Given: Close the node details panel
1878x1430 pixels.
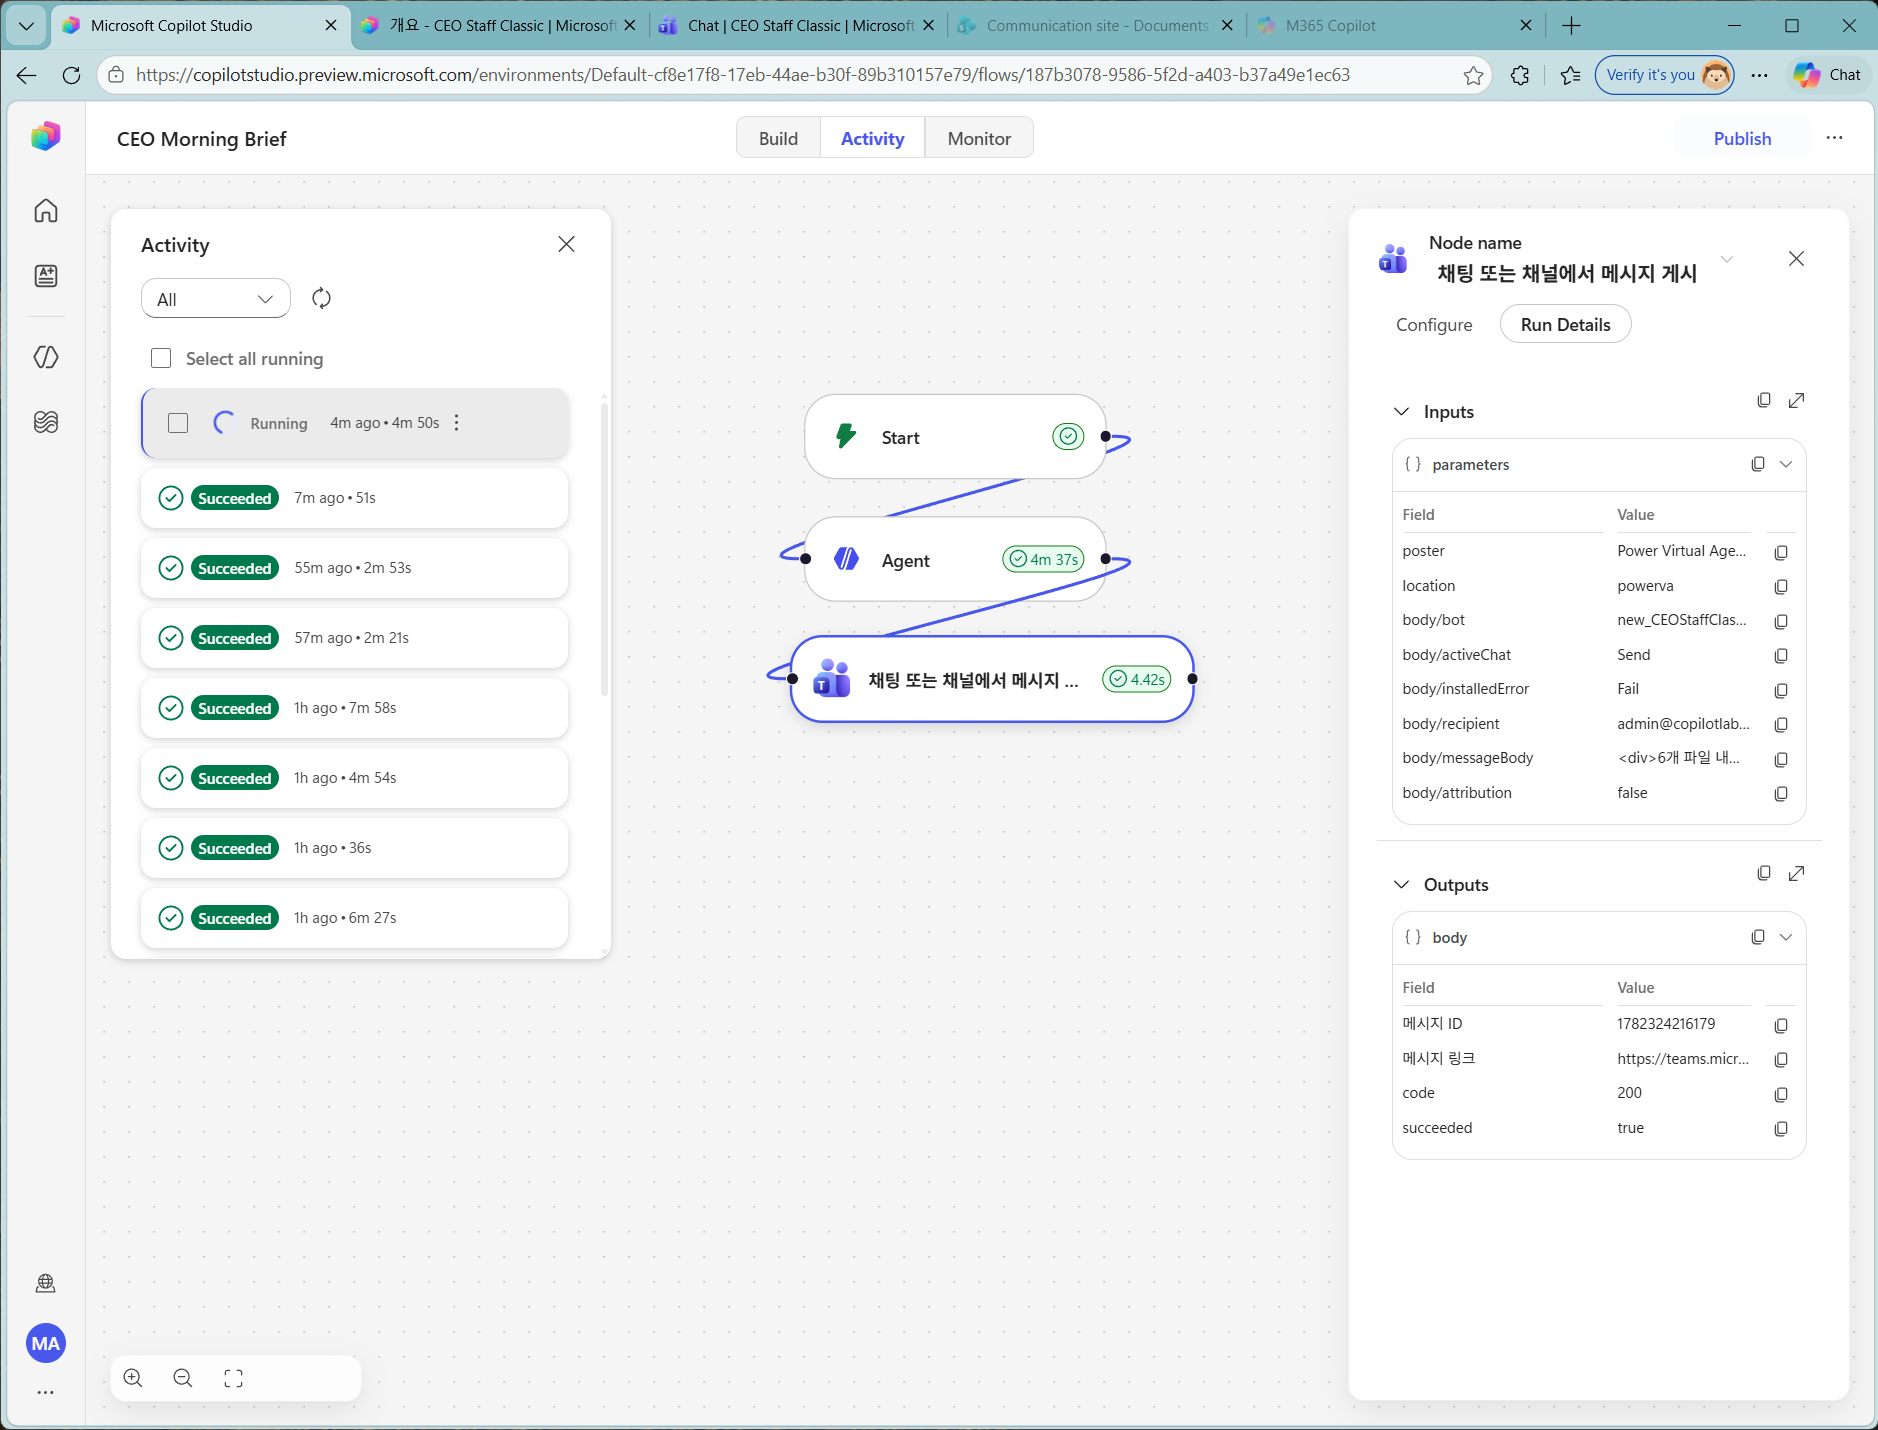Looking at the screenshot, I should click(1796, 259).
